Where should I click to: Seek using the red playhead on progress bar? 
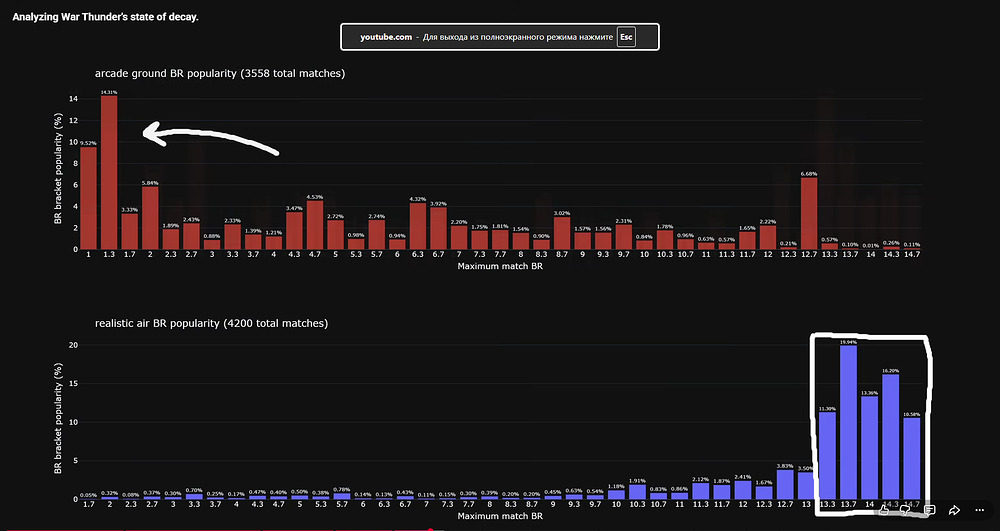[430, 529]
